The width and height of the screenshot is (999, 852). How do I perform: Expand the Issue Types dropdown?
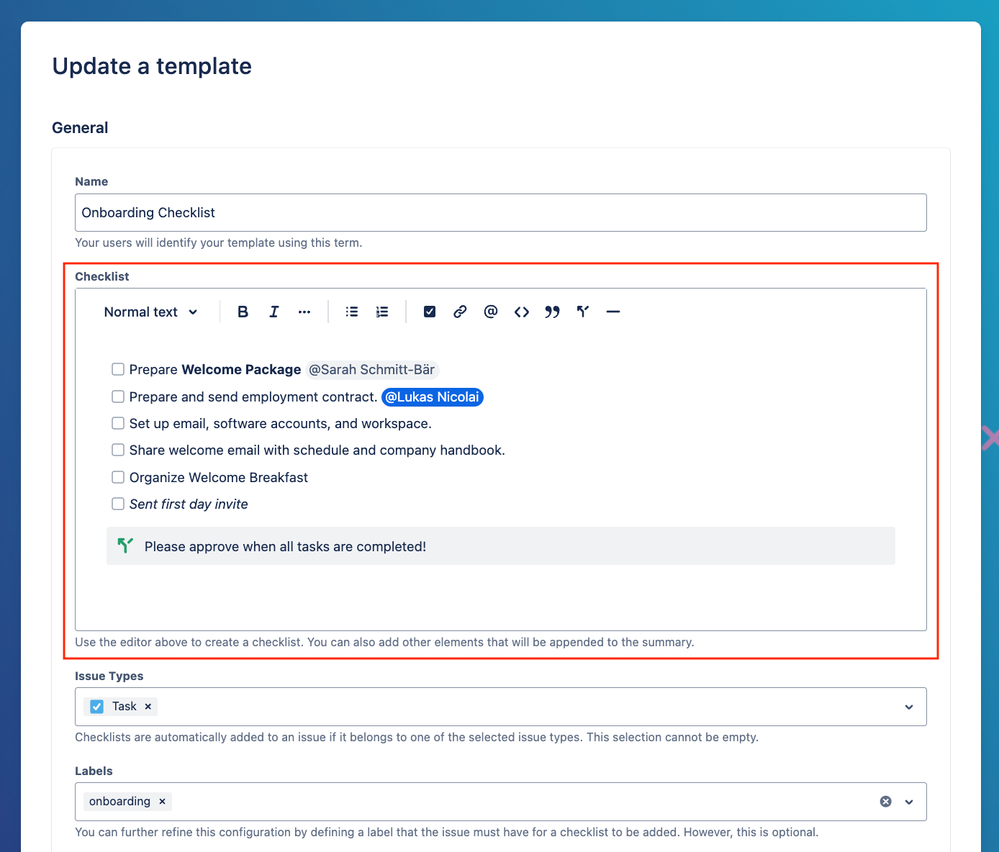click(x=909, y=707)
